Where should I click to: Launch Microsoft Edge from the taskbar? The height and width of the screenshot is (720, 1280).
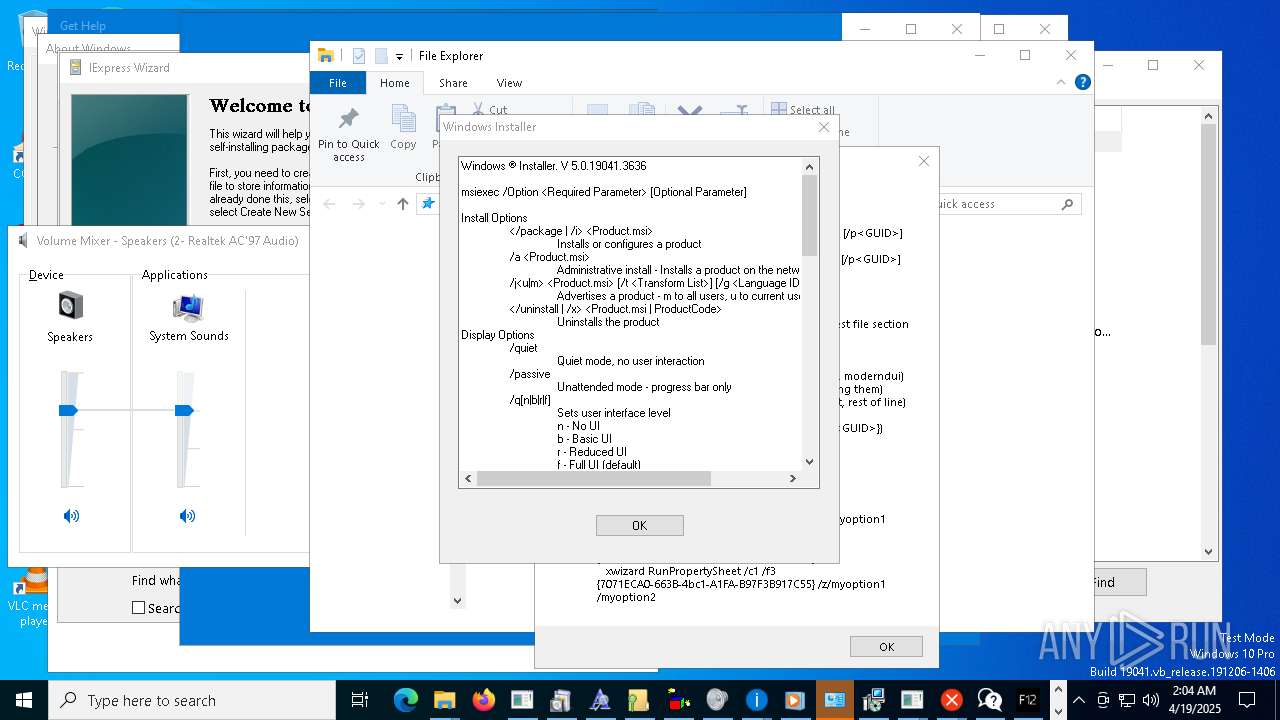[x=405, y=700]
